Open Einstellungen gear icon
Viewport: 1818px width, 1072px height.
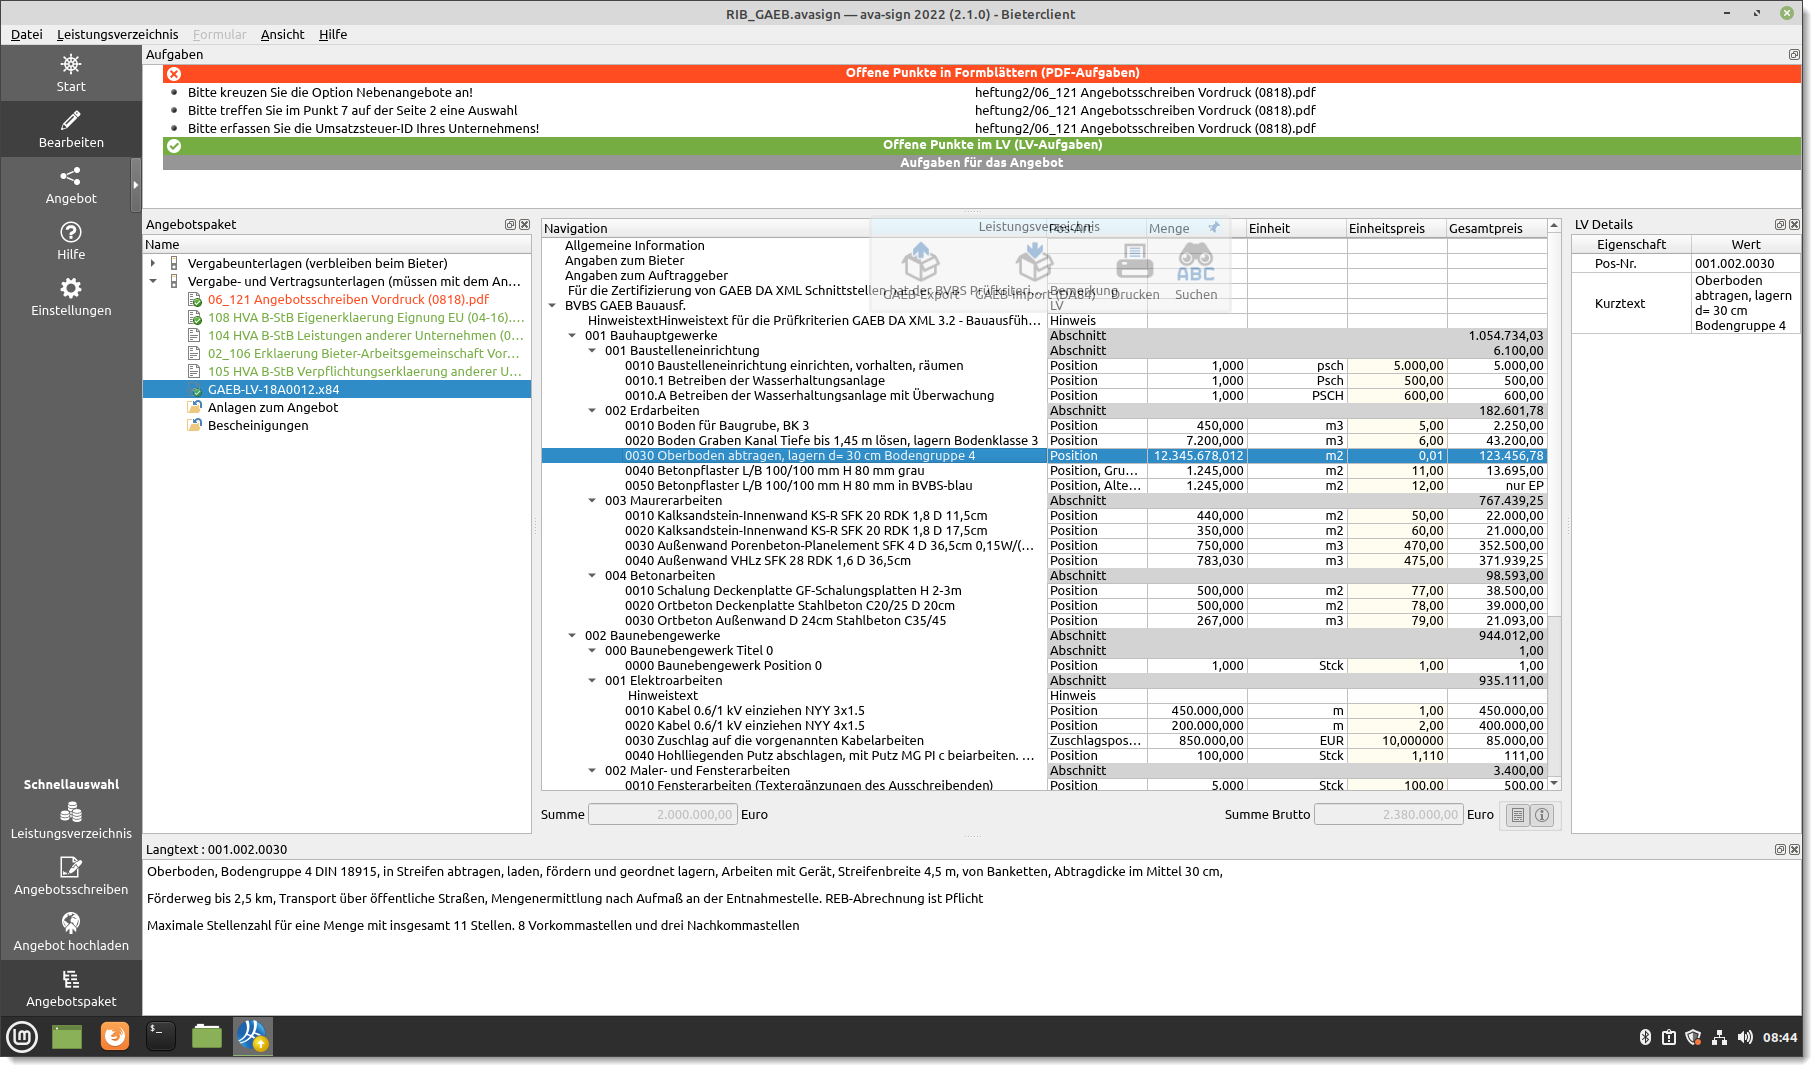tap(71, 289)
